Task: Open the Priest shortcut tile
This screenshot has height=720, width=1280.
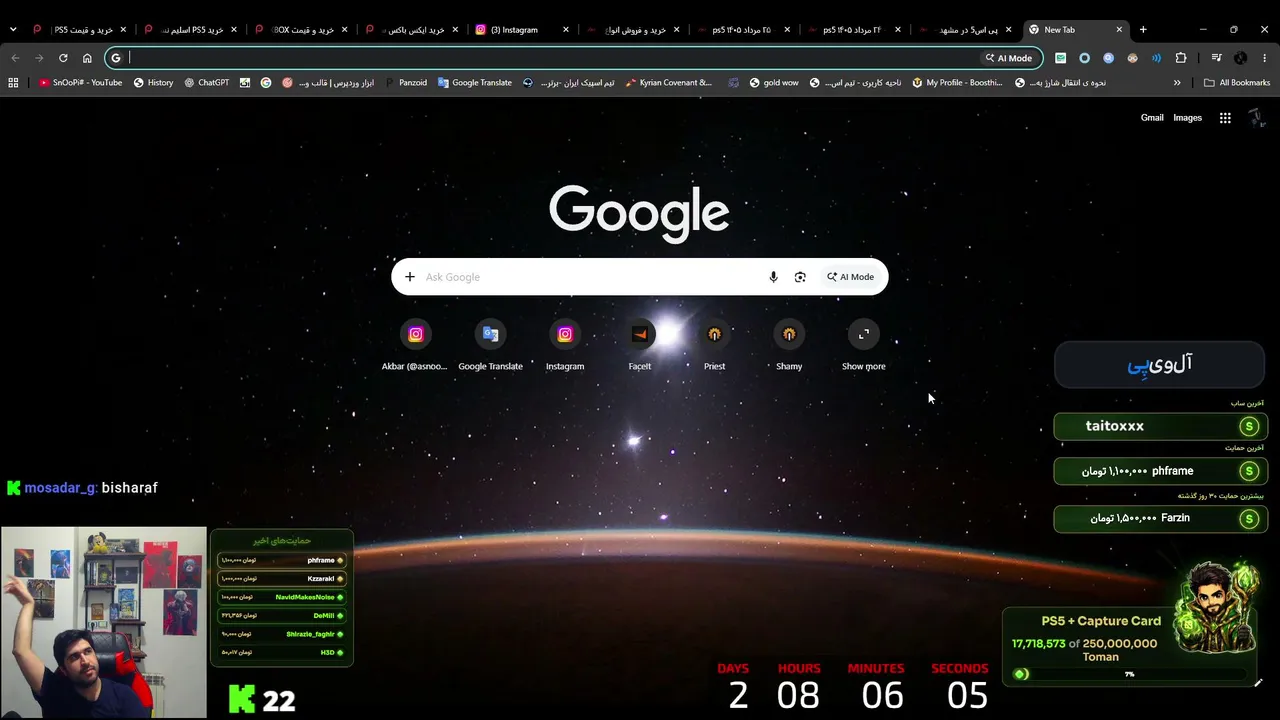Action: coord(714,345)
